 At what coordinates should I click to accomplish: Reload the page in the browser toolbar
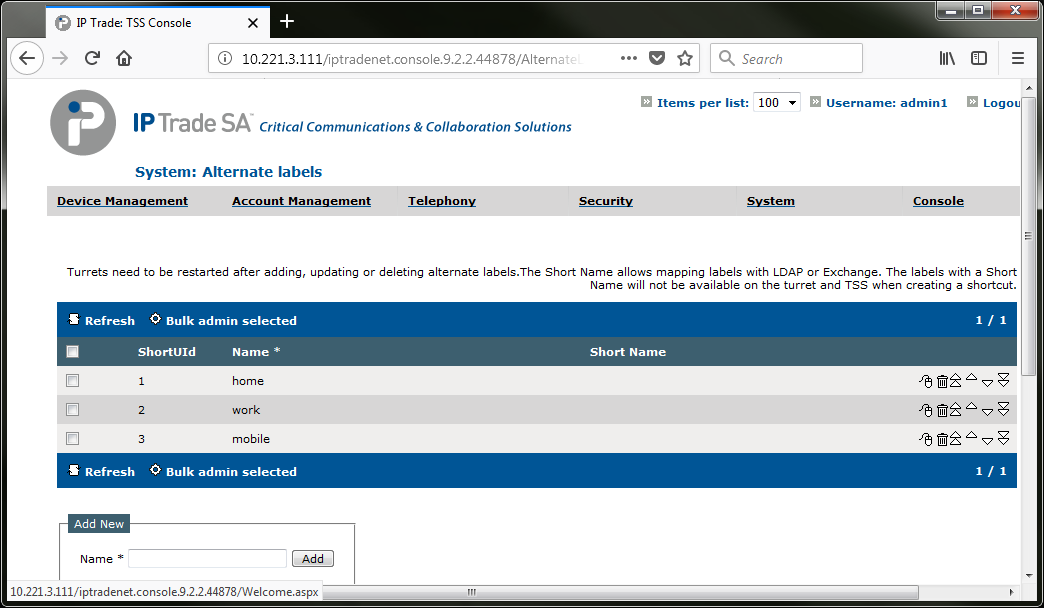point(93,59)
